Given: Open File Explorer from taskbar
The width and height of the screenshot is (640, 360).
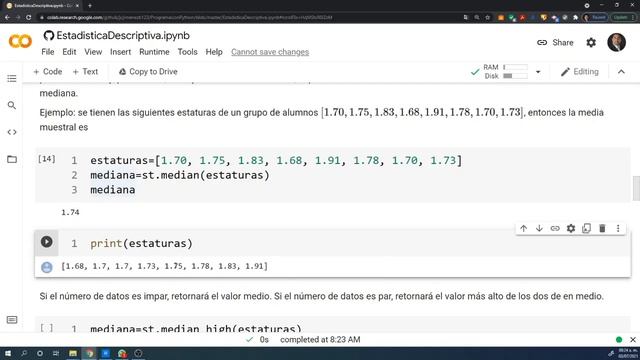Looking at the screenshot, I should pos(73,353).
